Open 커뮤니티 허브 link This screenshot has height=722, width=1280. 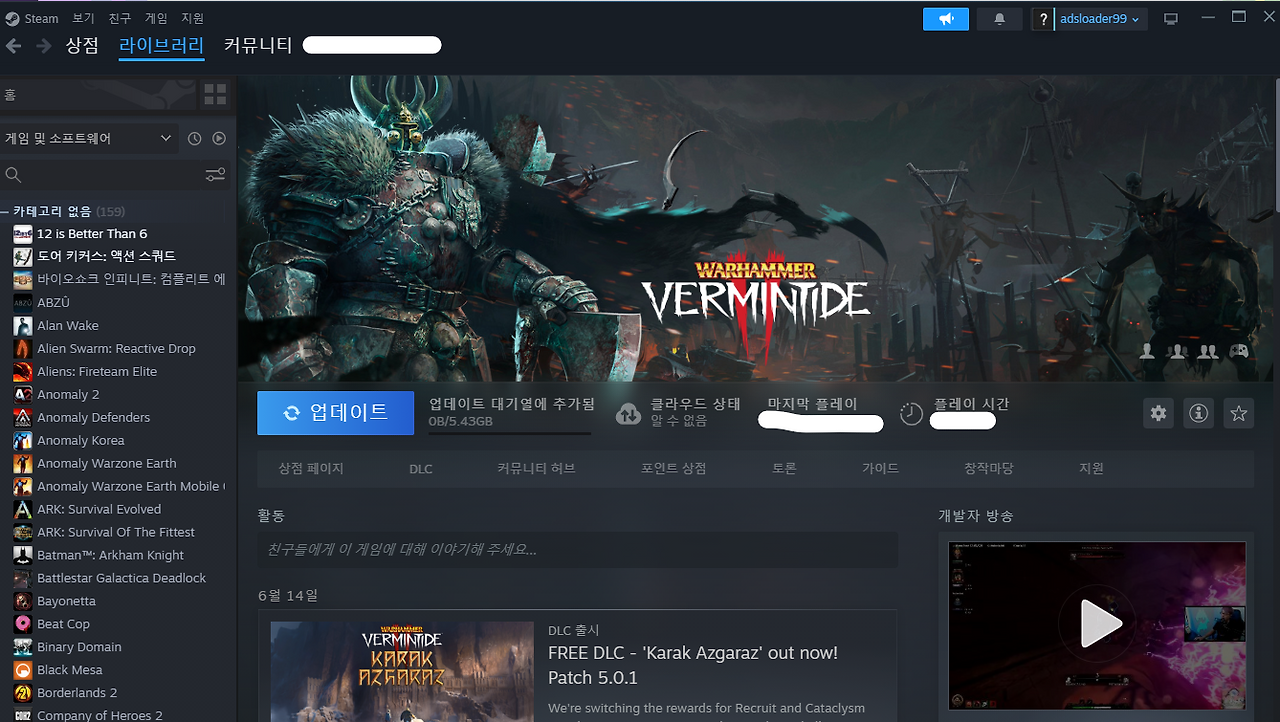(536, 468)
